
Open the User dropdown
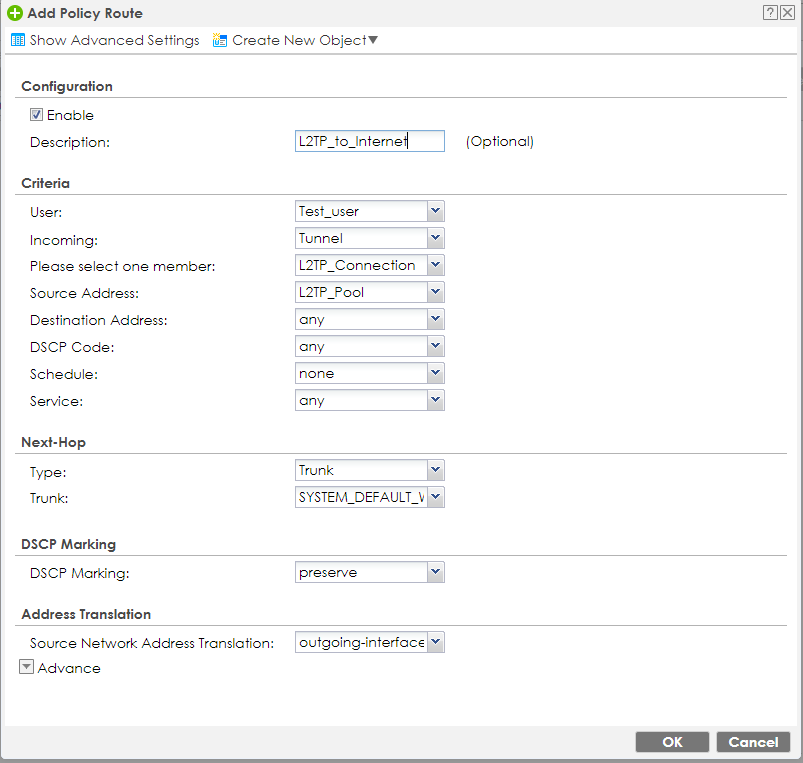point(434,211)
